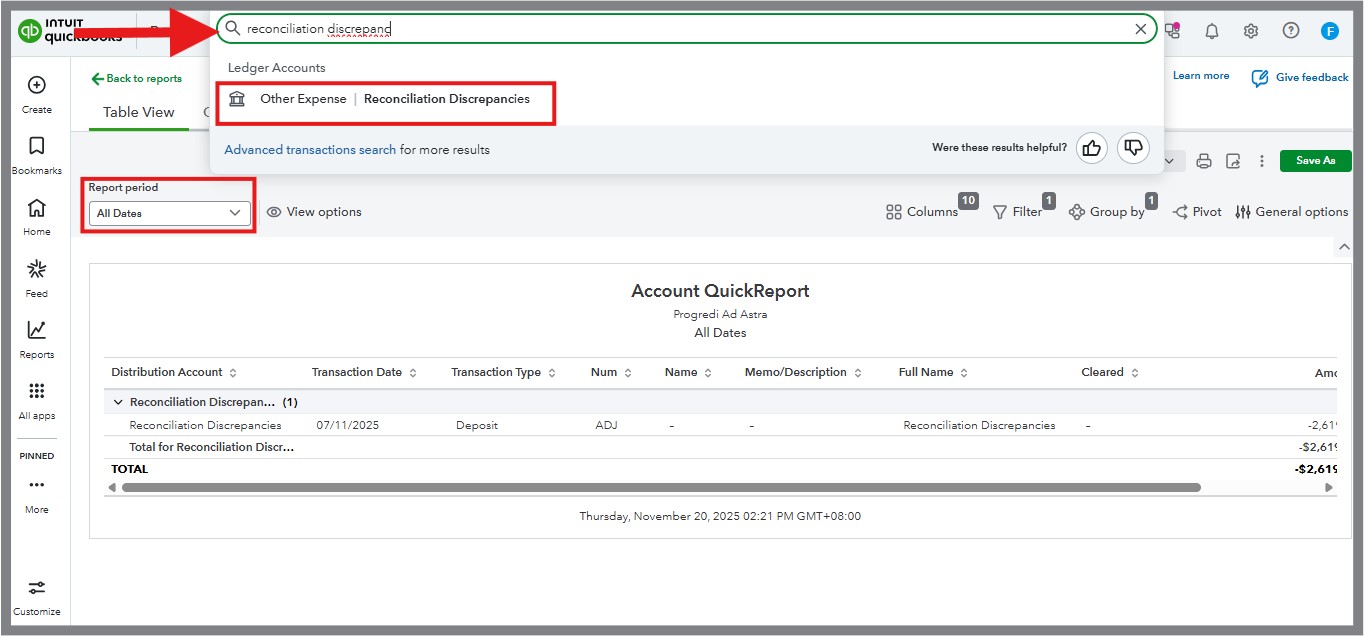
Task: Click inside the search input field
Action: (x=680, y=29)
